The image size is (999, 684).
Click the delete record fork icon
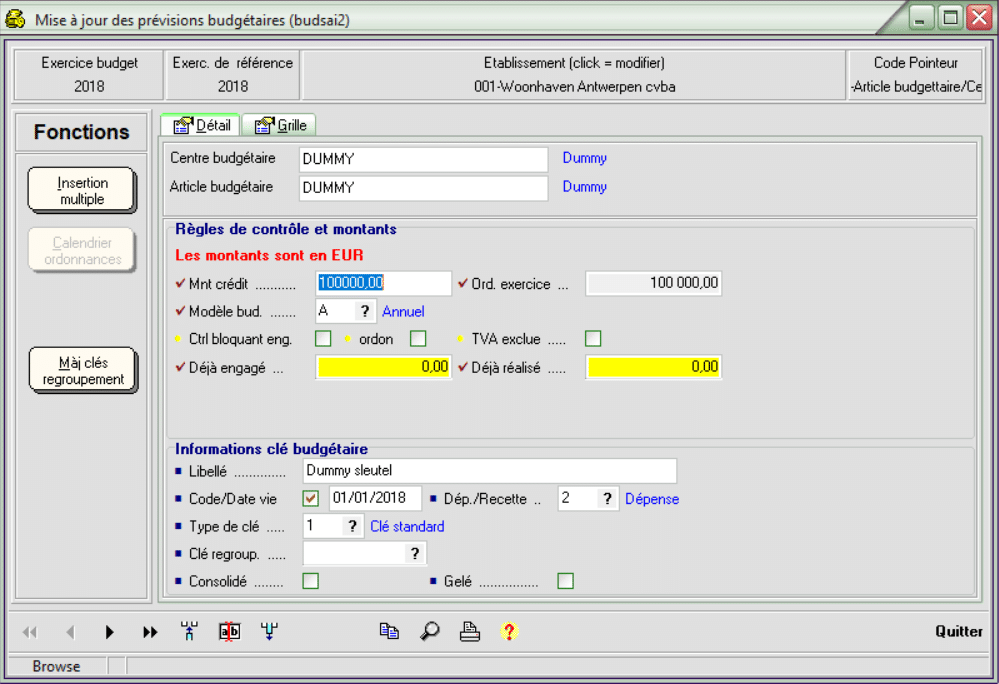click(270, 631)
